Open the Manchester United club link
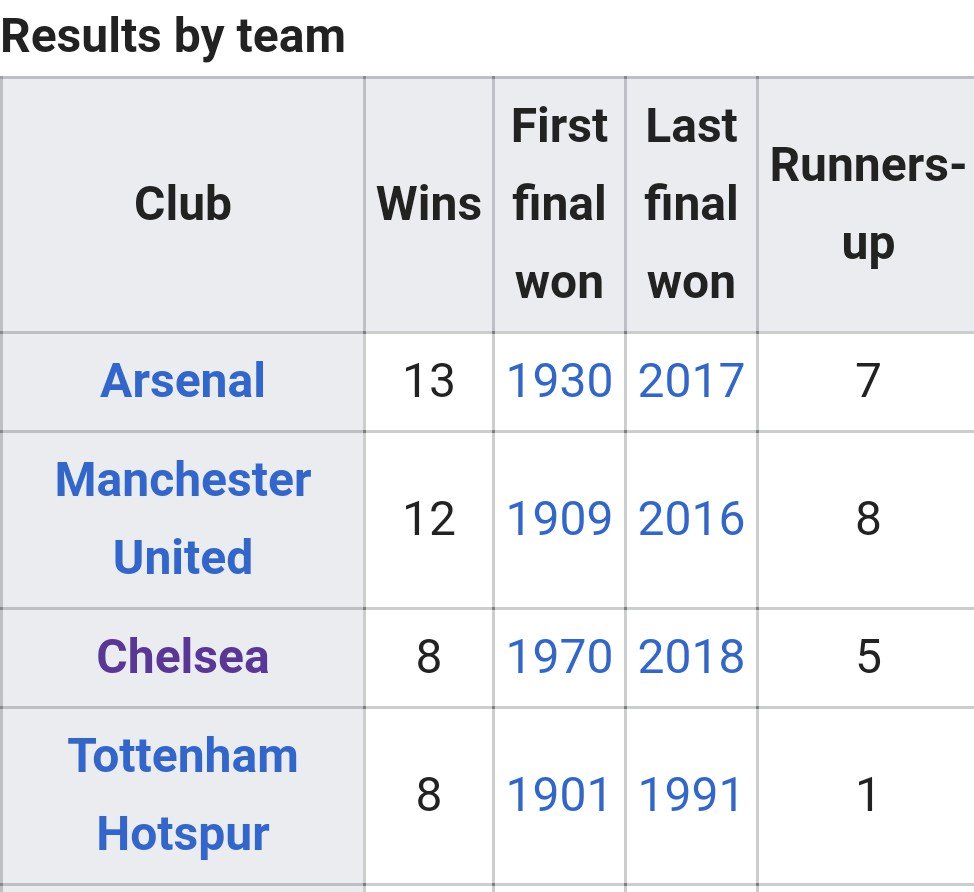This screenshot has width=974, height=892. (x=183, y=518)
